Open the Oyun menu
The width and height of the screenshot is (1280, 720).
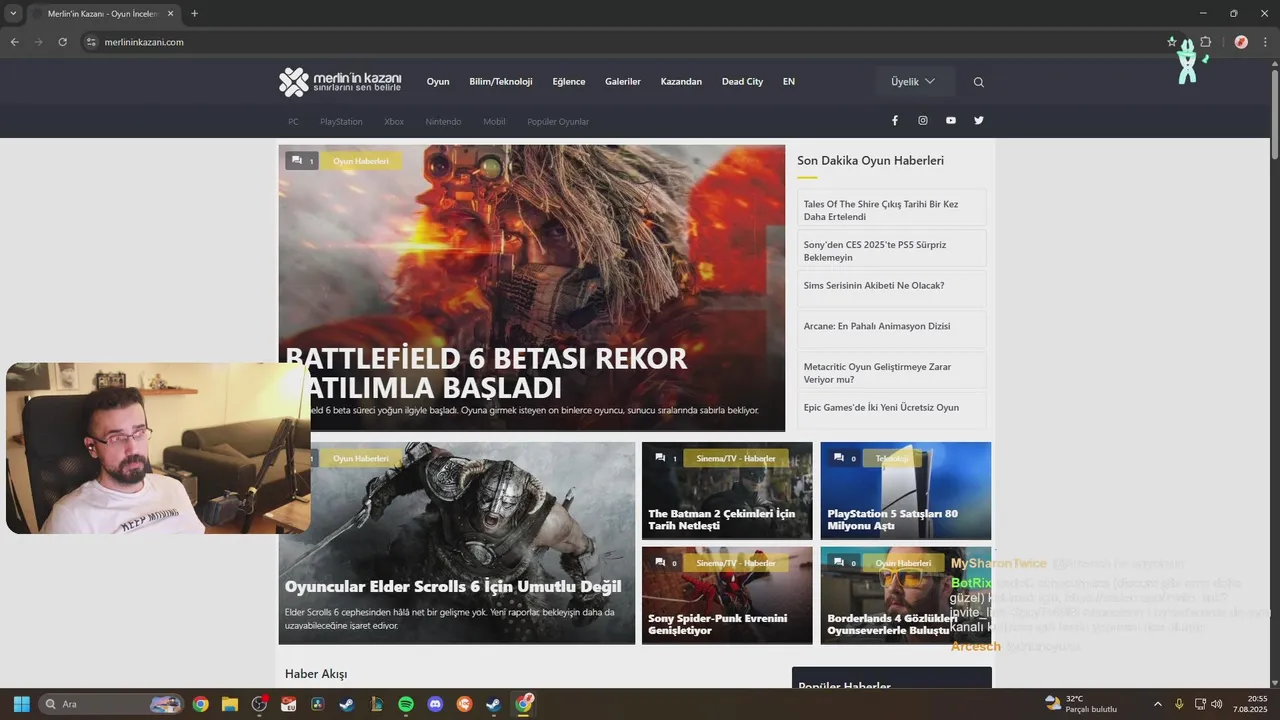[x=438, y=82]
